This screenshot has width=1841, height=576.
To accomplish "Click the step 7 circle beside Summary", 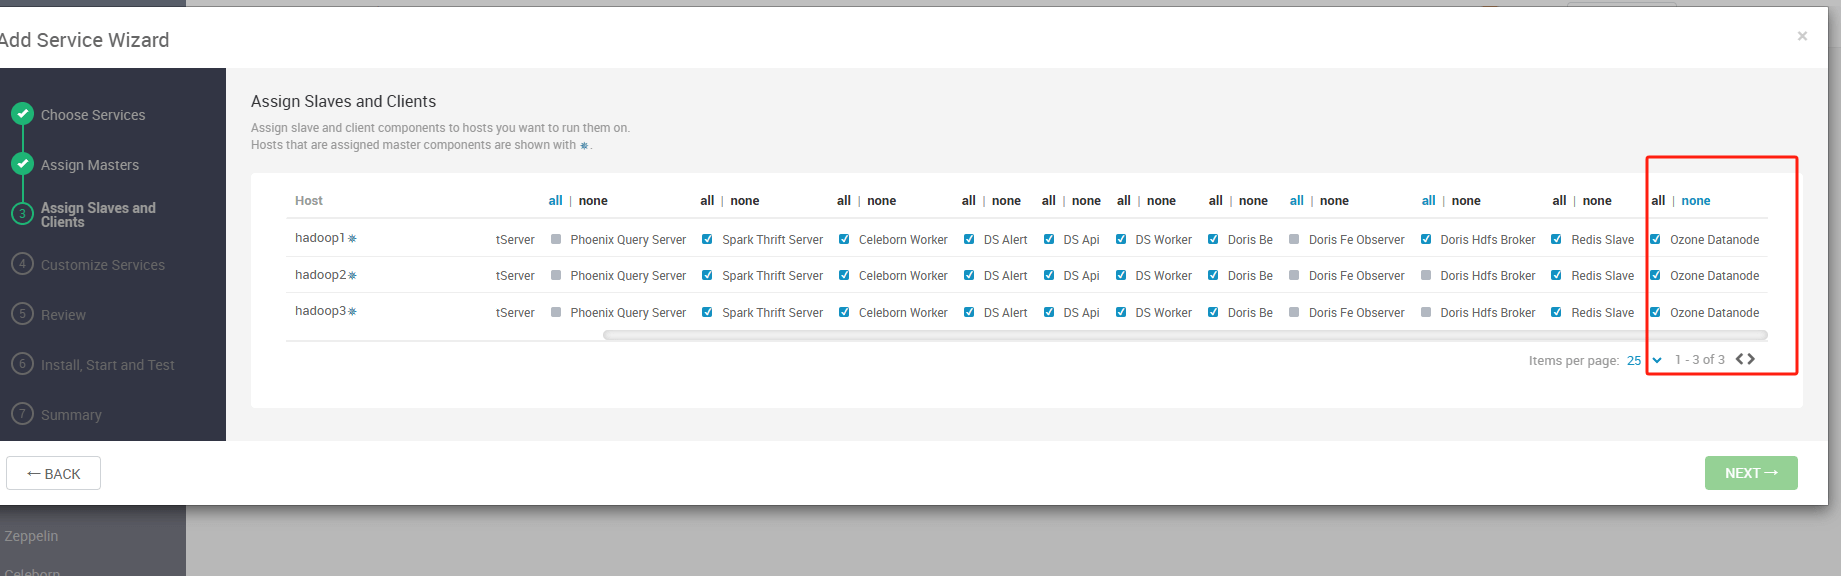I will point(22,414).
